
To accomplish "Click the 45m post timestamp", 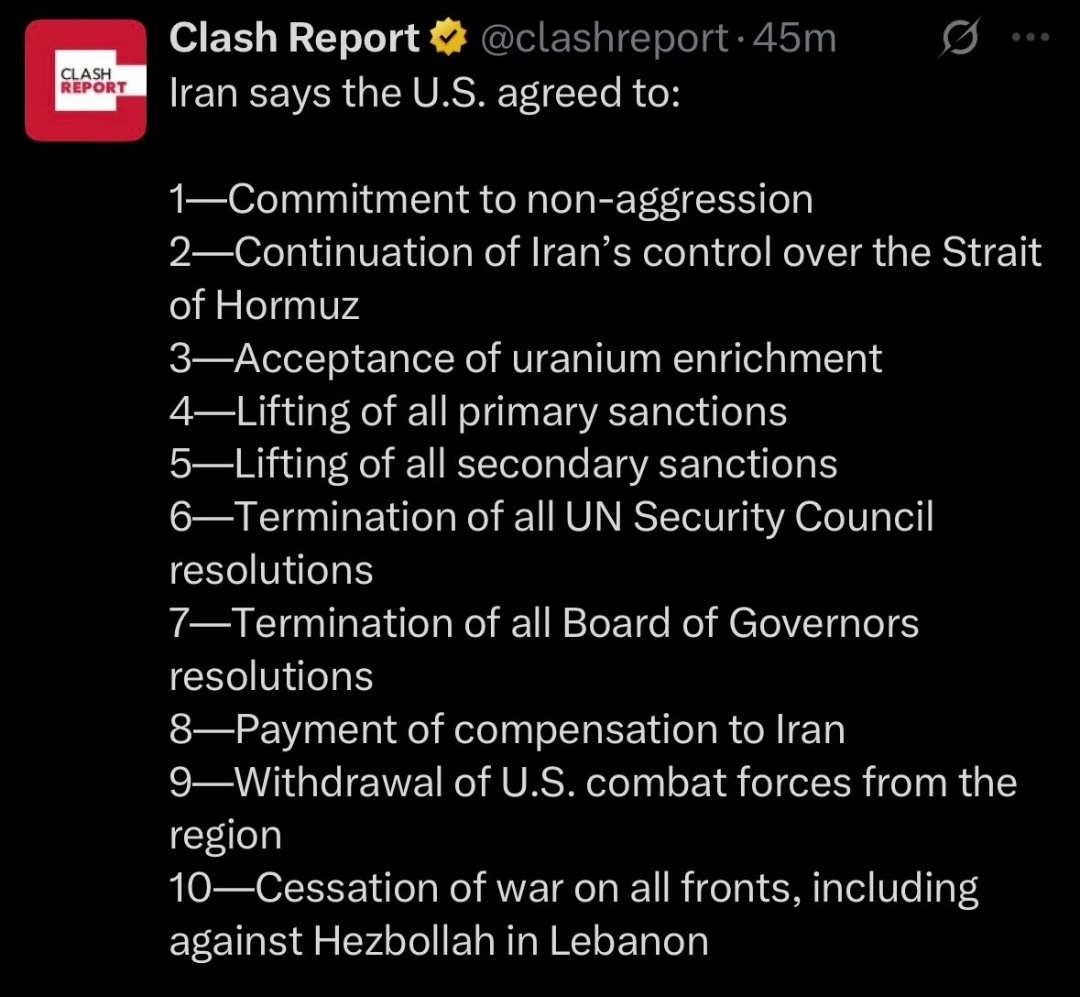I will click(795, 39).
